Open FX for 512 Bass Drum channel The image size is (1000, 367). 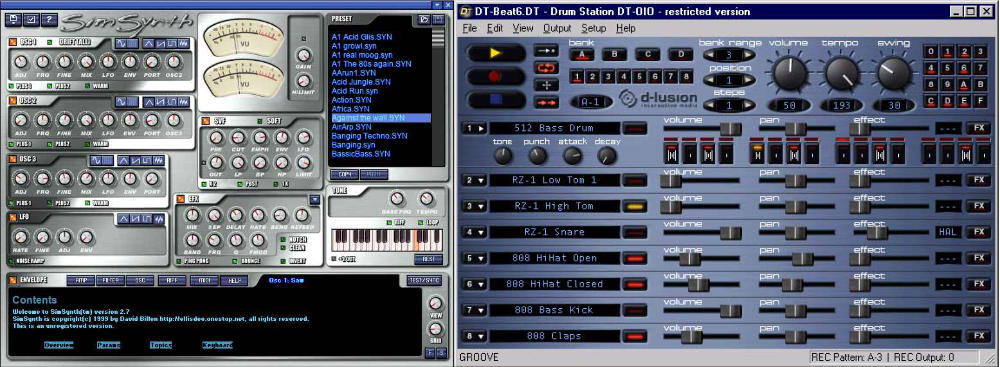pyautogui.click(x=978, y=128)
